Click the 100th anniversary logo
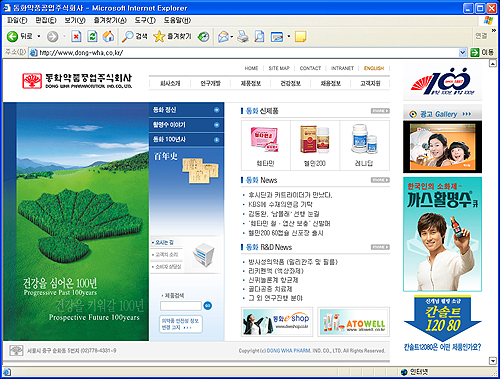 (x=442, y=81)
